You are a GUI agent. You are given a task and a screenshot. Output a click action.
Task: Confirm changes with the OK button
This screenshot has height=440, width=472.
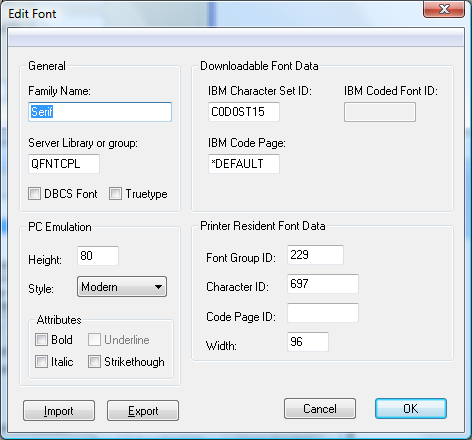coord(411,409)
